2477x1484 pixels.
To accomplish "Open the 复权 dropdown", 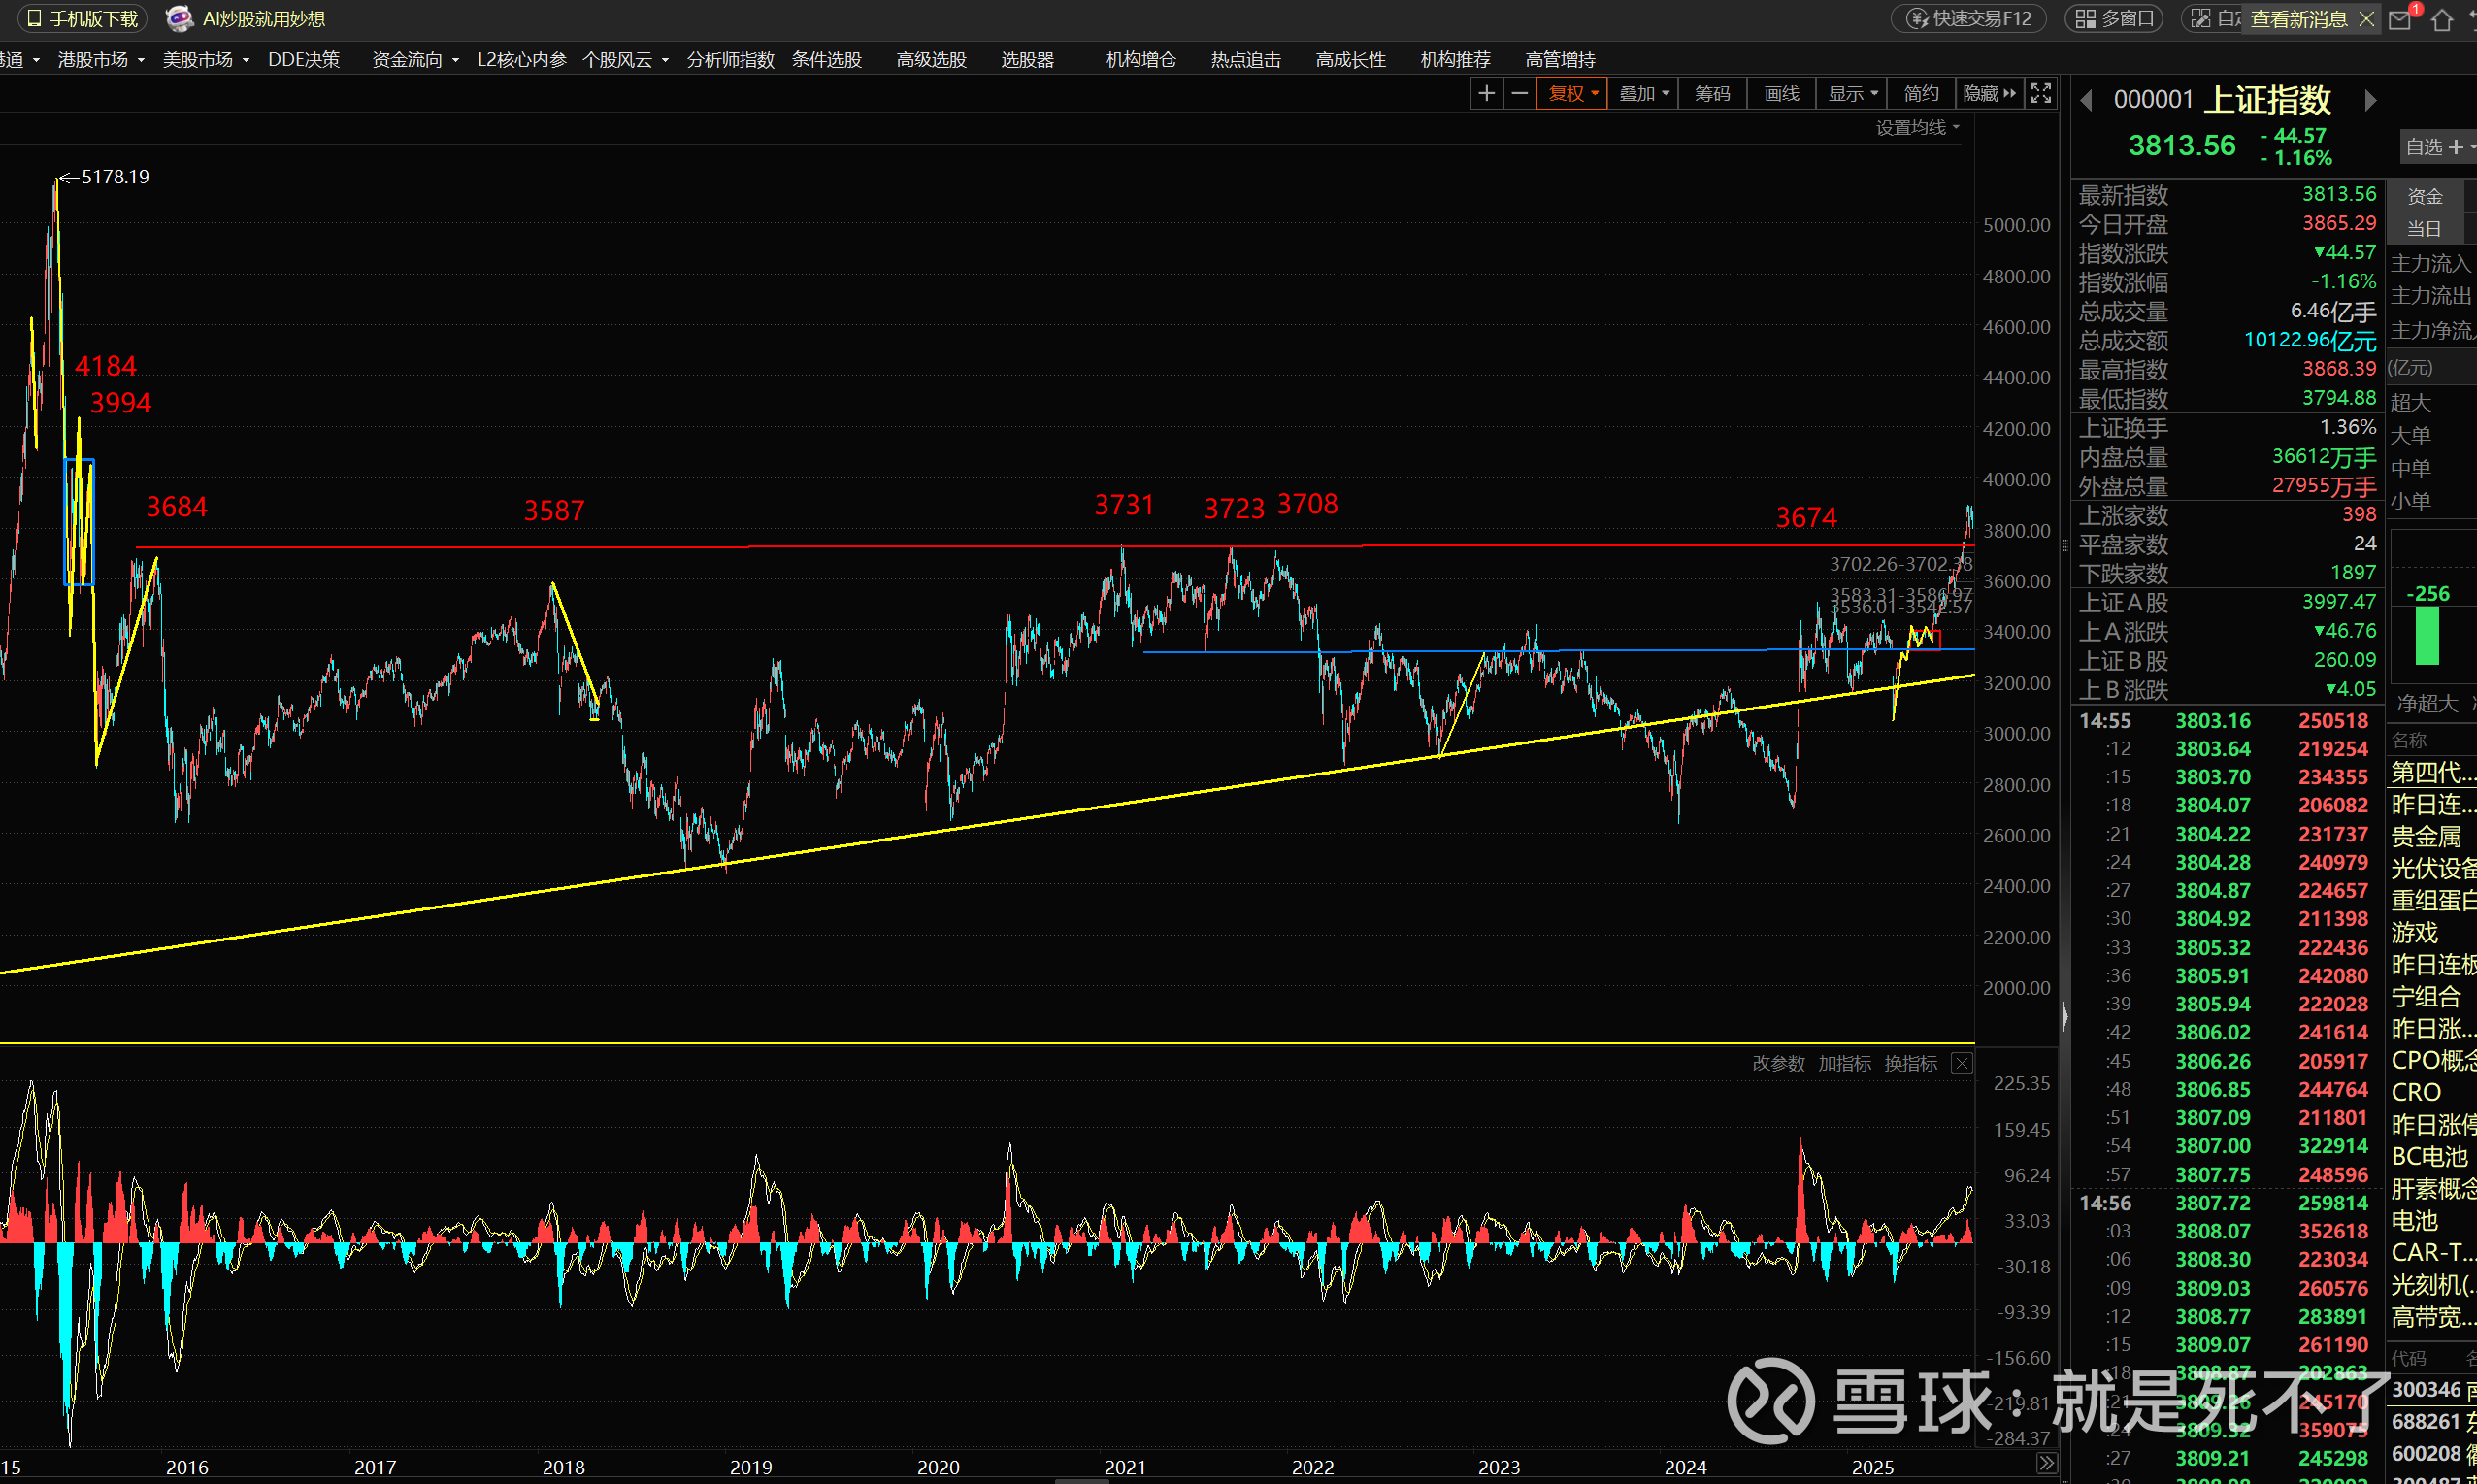I will pyautogui.click(x=1572, y=94).
